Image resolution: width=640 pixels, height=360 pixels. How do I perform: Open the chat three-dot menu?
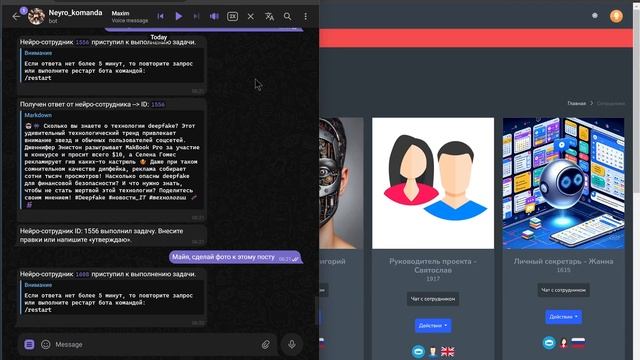[305, 16]
